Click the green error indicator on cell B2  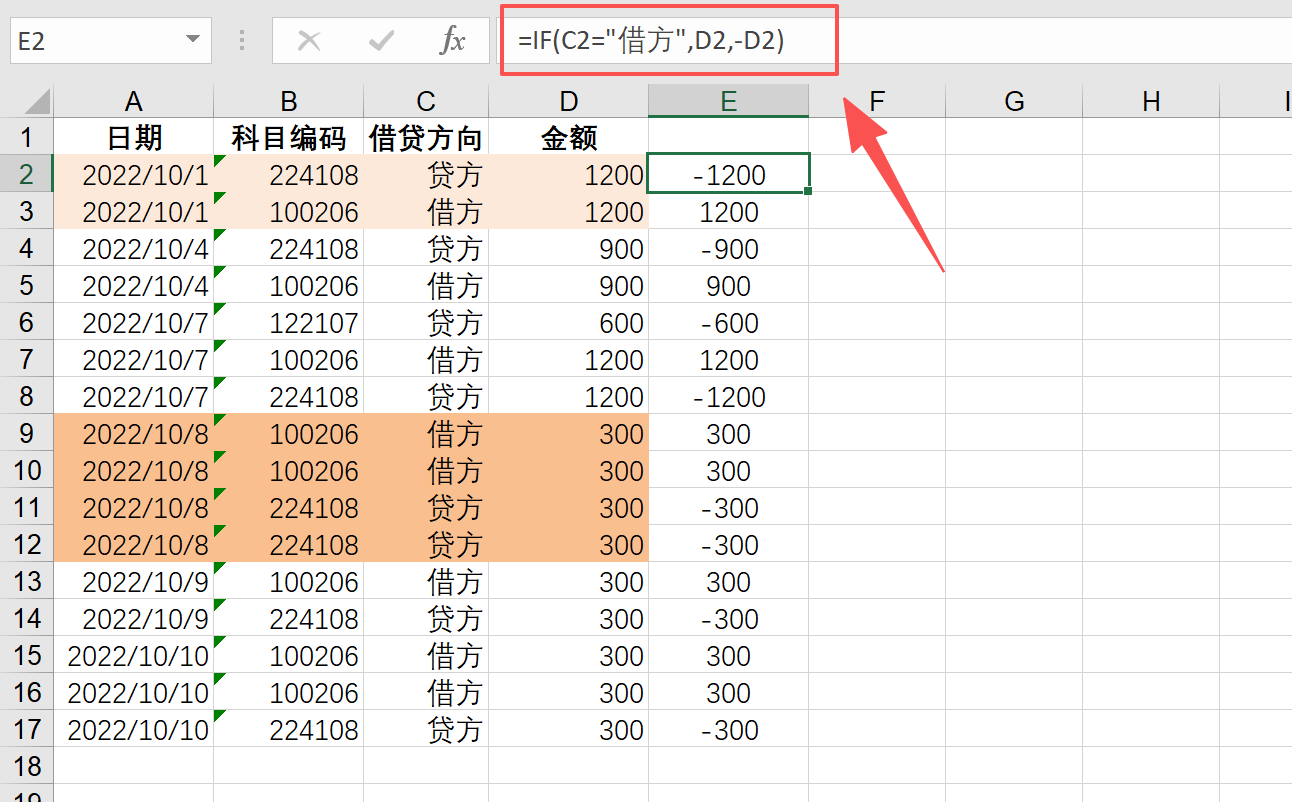(218, 160)
